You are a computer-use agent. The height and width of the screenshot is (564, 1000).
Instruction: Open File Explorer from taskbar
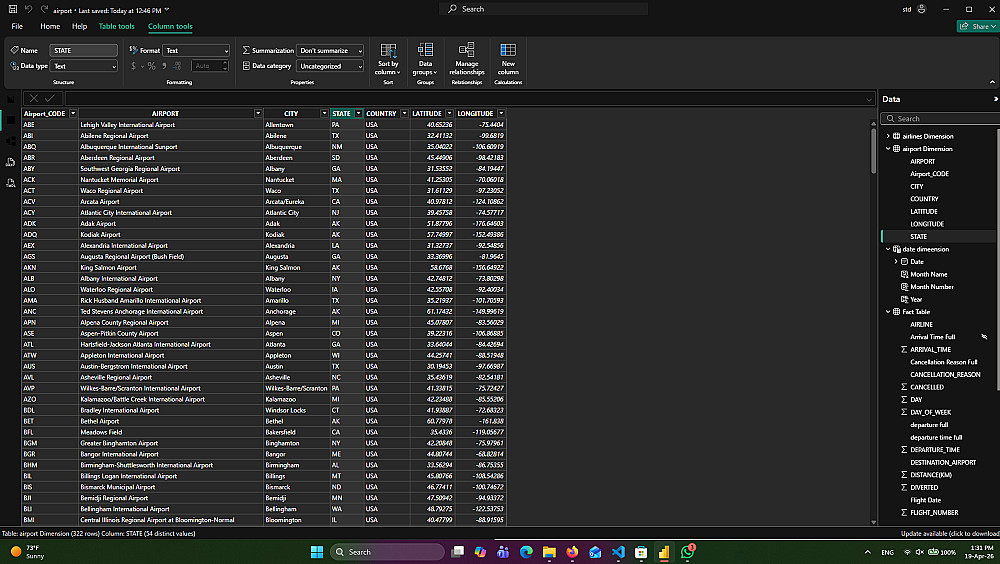[549, 552]
